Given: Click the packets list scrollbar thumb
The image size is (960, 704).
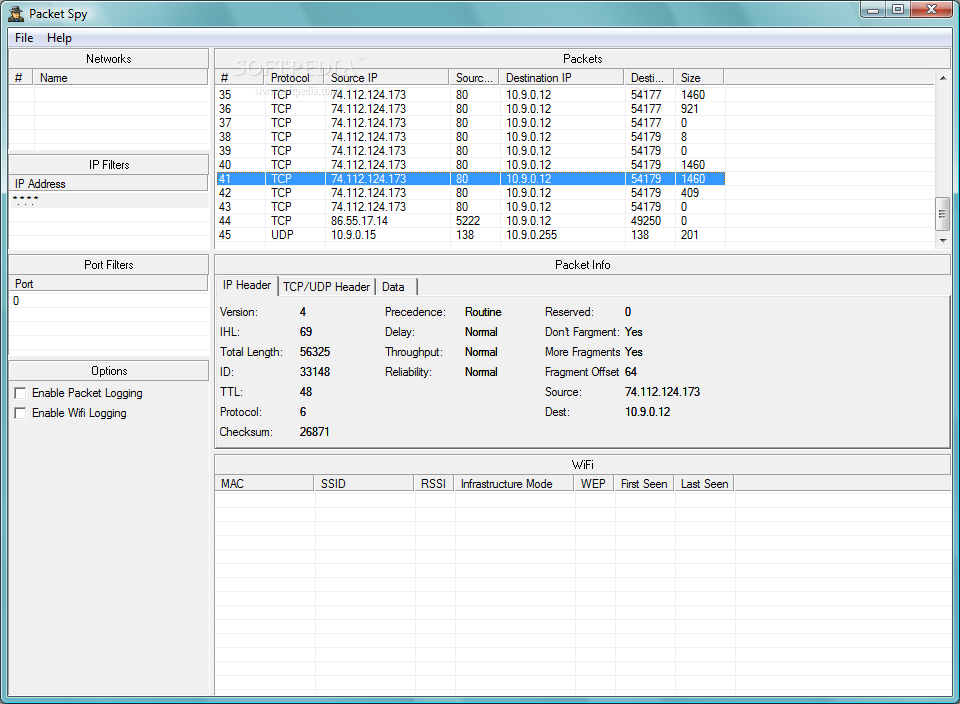Looking at the screenshot, I should [943, 214].
